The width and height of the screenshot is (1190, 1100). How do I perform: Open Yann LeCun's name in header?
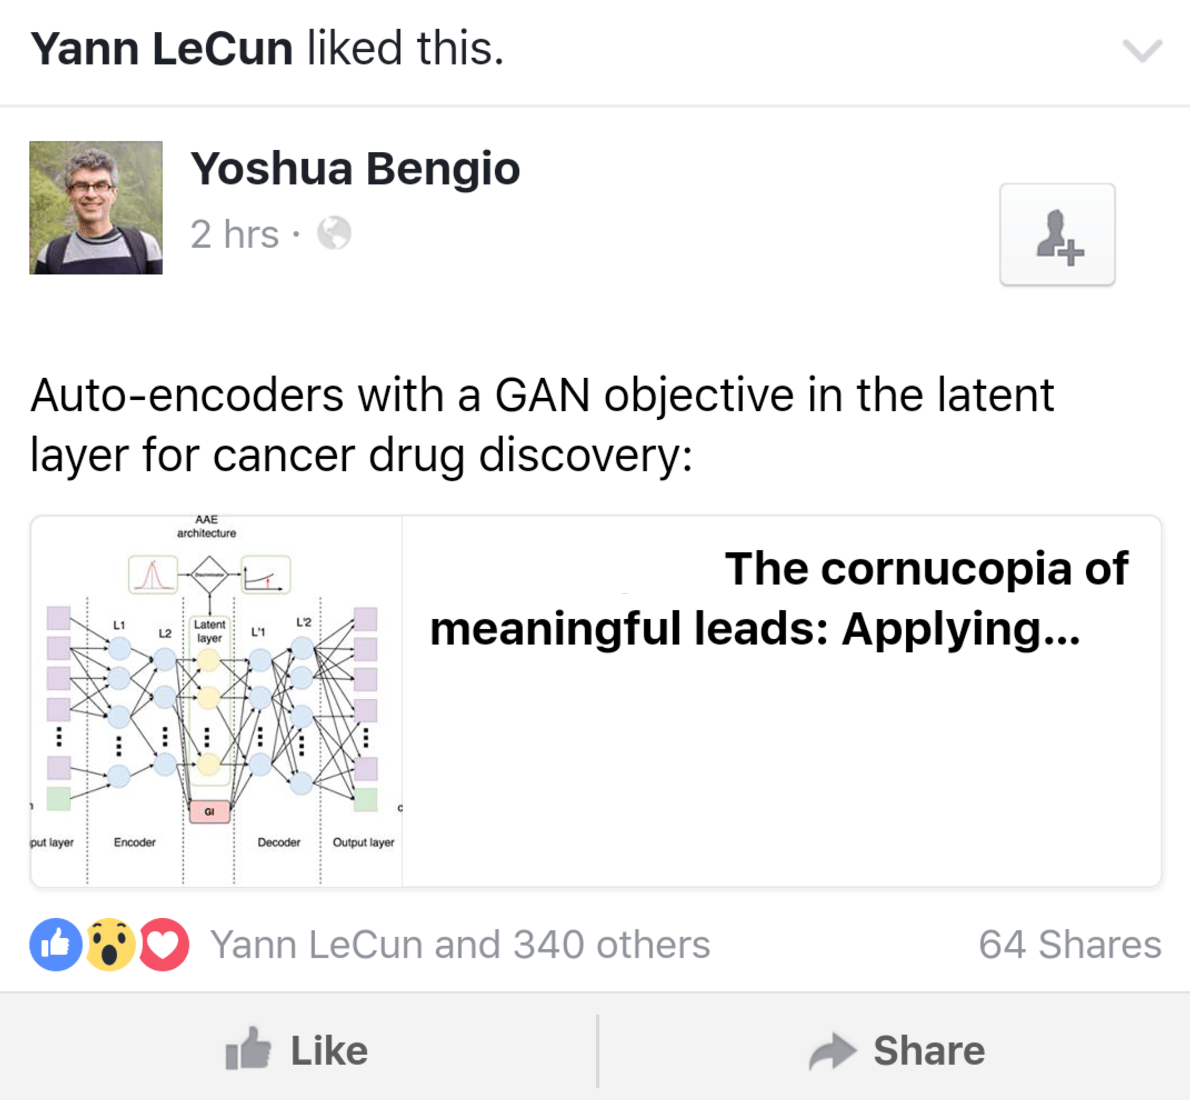click(x=161, y=49)
